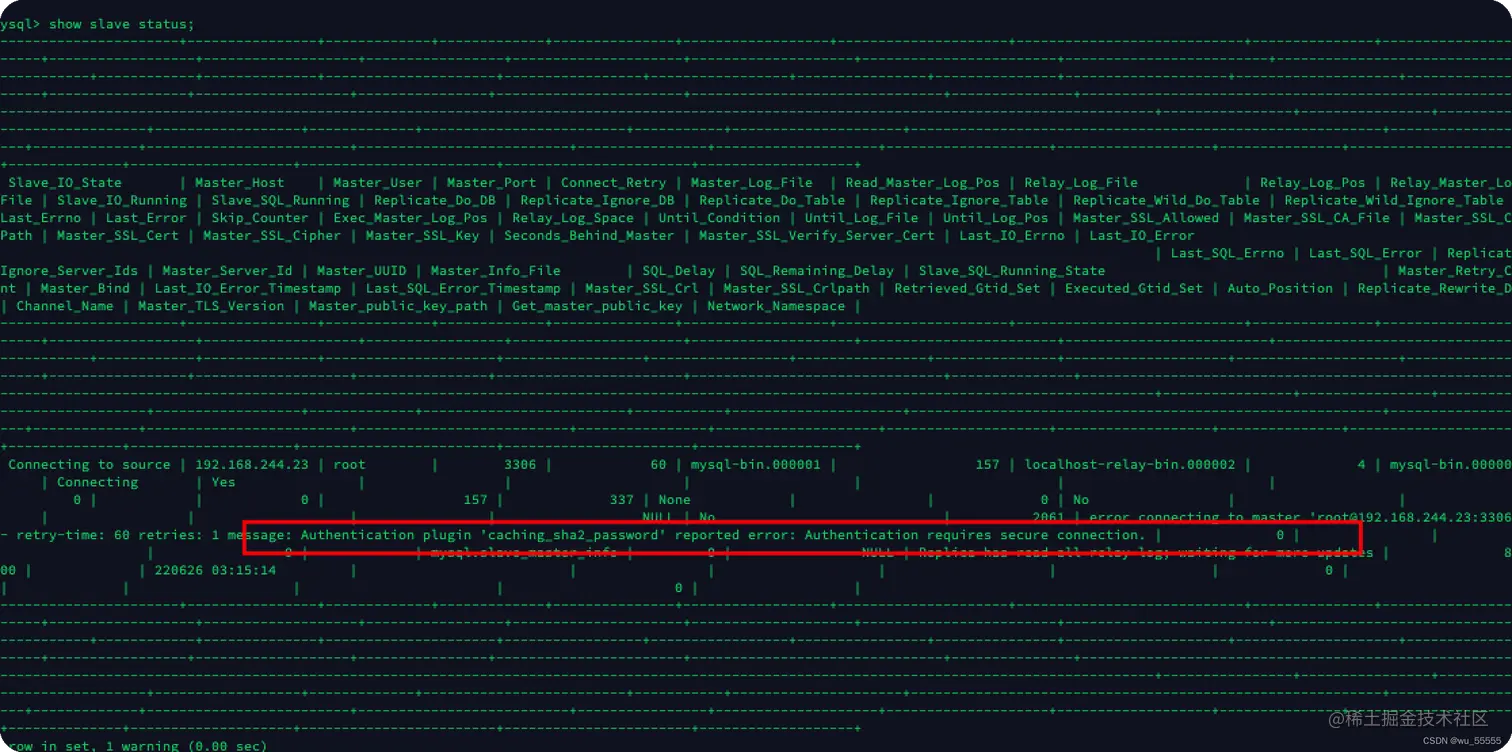This screenshot has width=1512, height=752.
Task: Click the Master_SSL_Crlpath column header
Action: pos(796,289)
